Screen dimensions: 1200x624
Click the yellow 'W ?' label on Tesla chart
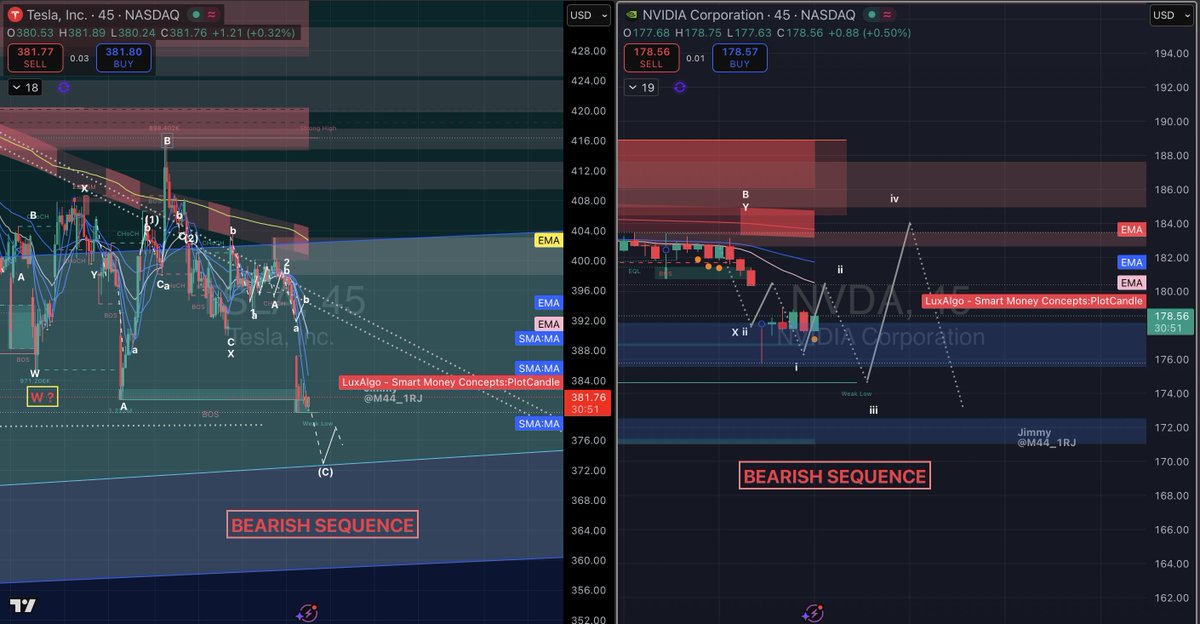click(x=42, y=397)
